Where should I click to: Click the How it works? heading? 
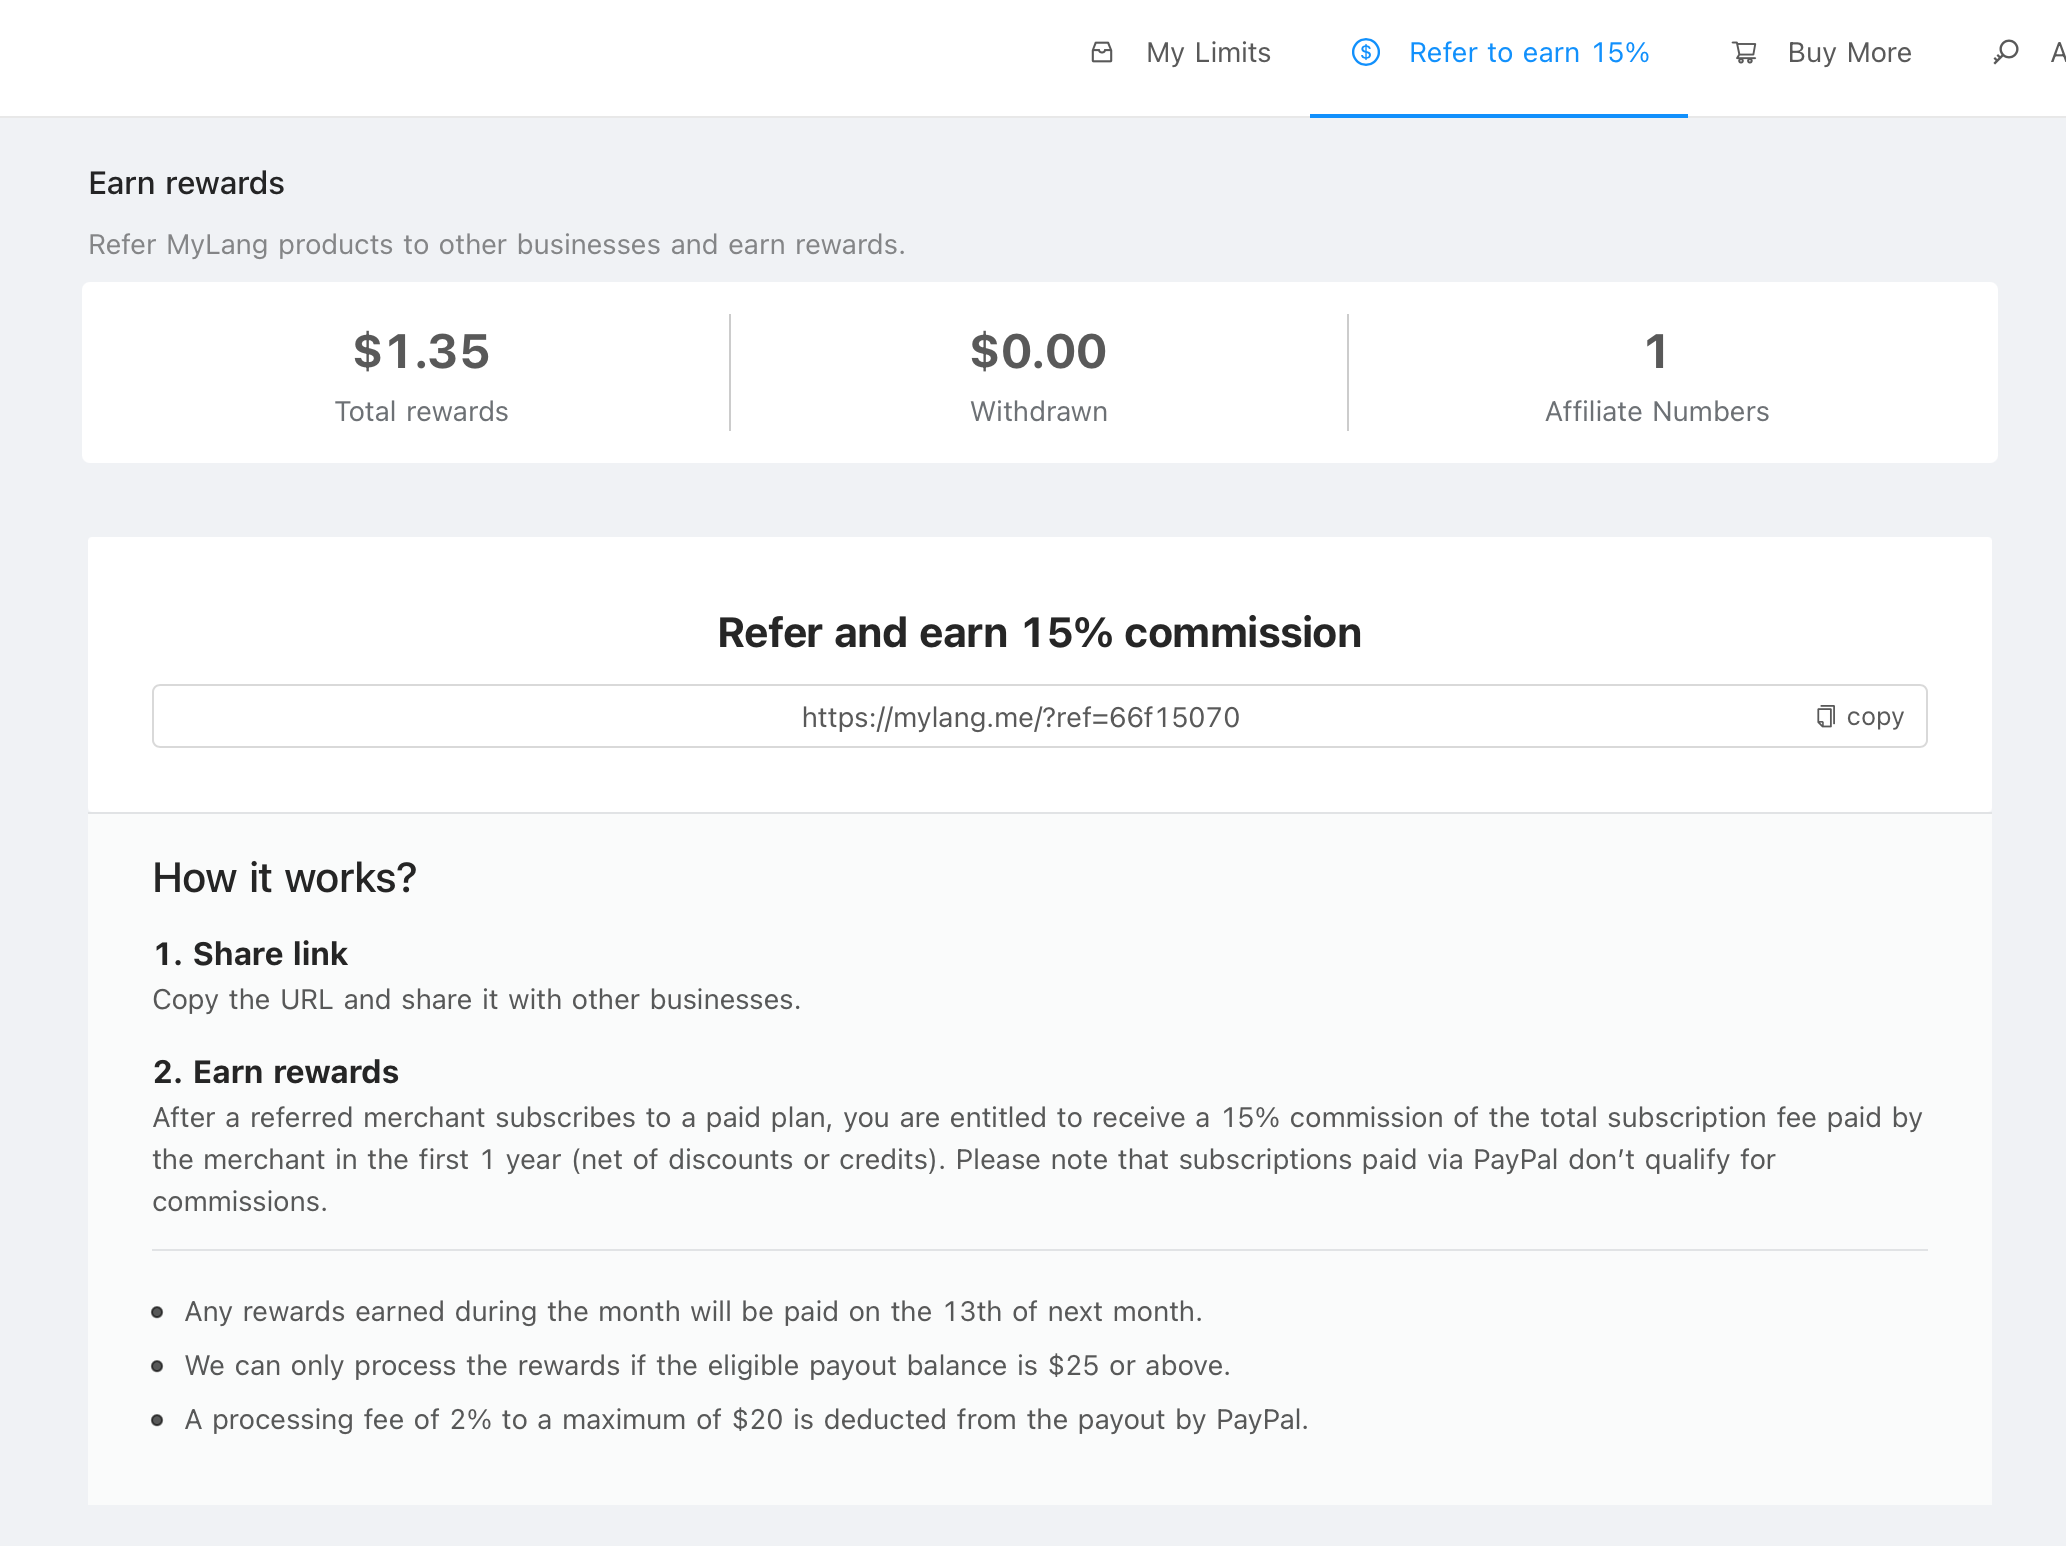(284, 877)
